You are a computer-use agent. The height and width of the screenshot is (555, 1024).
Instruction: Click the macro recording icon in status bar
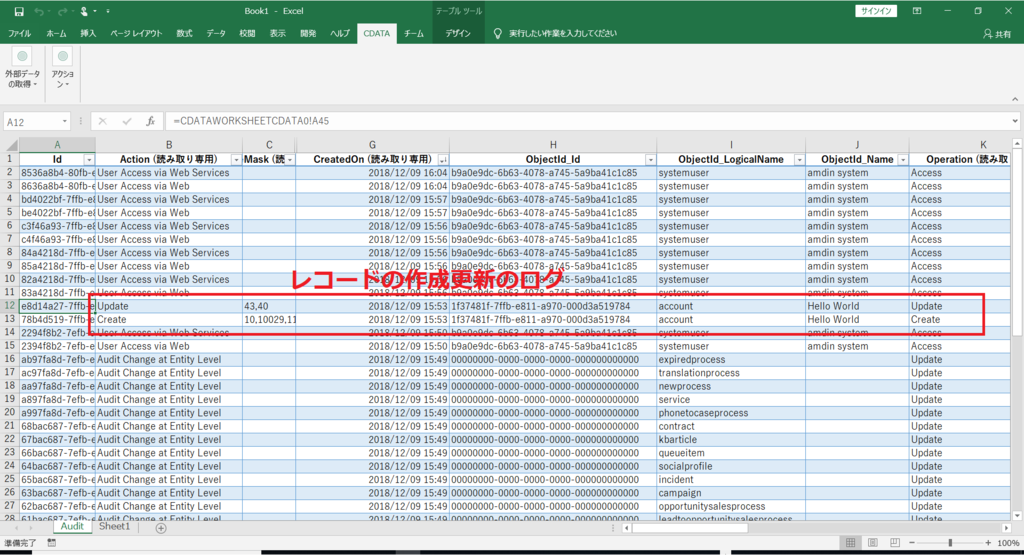click(x=52, y=543)
